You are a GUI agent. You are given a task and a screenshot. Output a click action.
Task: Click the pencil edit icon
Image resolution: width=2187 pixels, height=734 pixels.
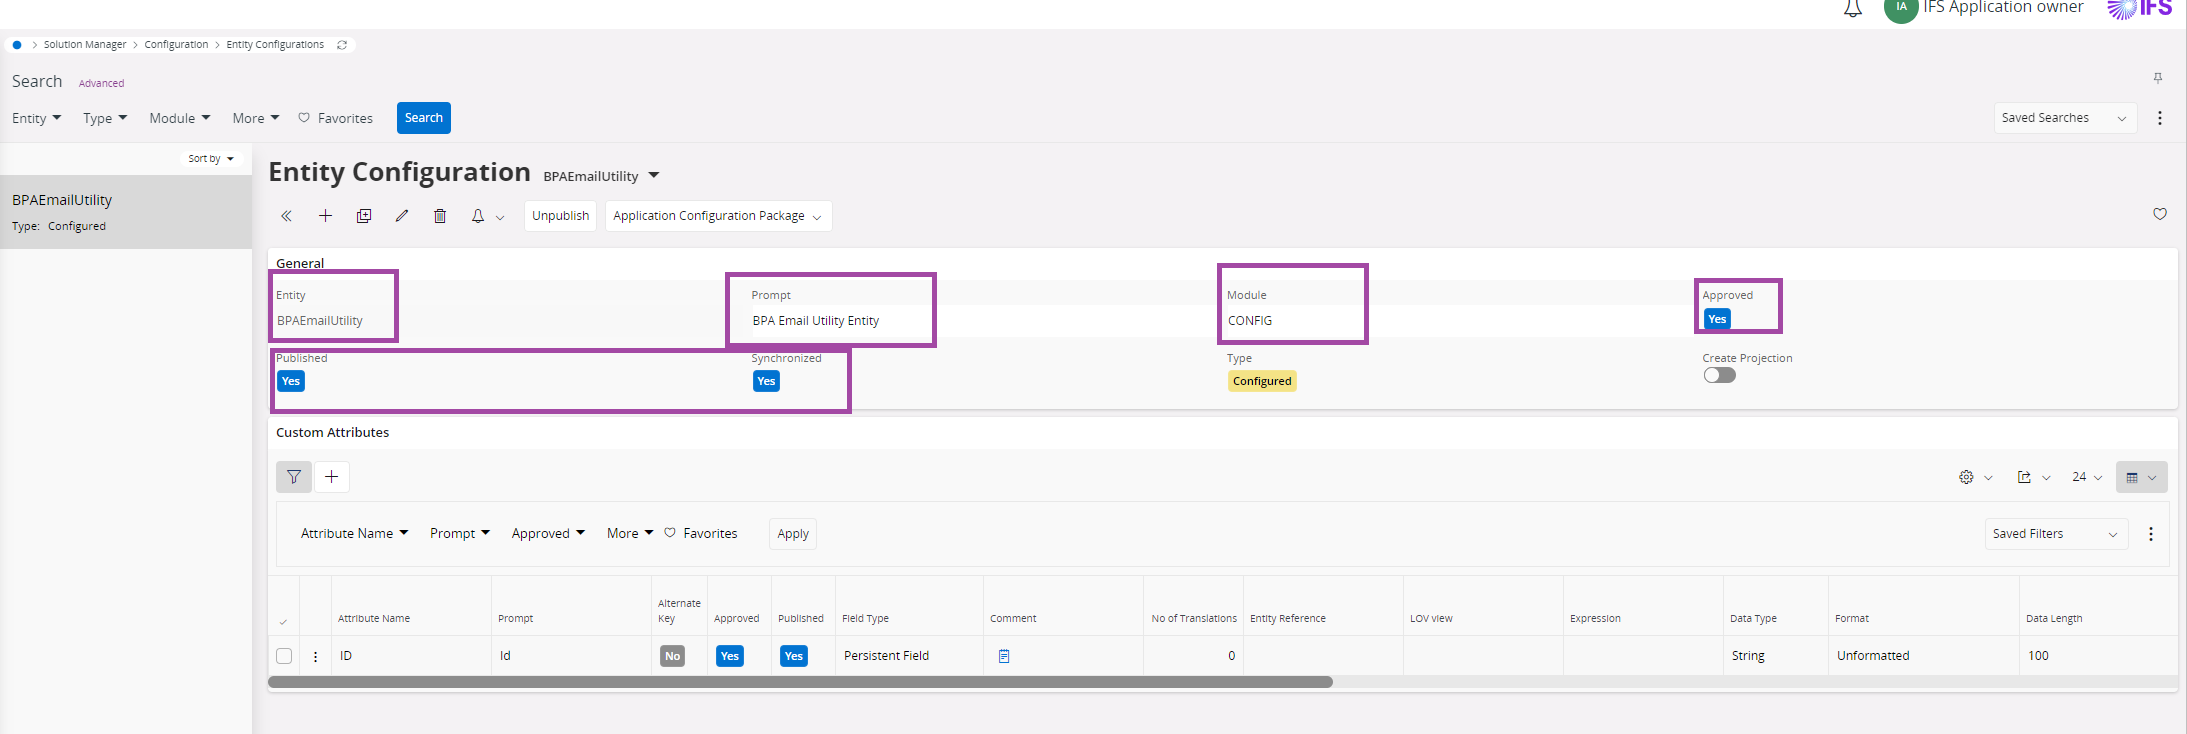pos(402,216)
